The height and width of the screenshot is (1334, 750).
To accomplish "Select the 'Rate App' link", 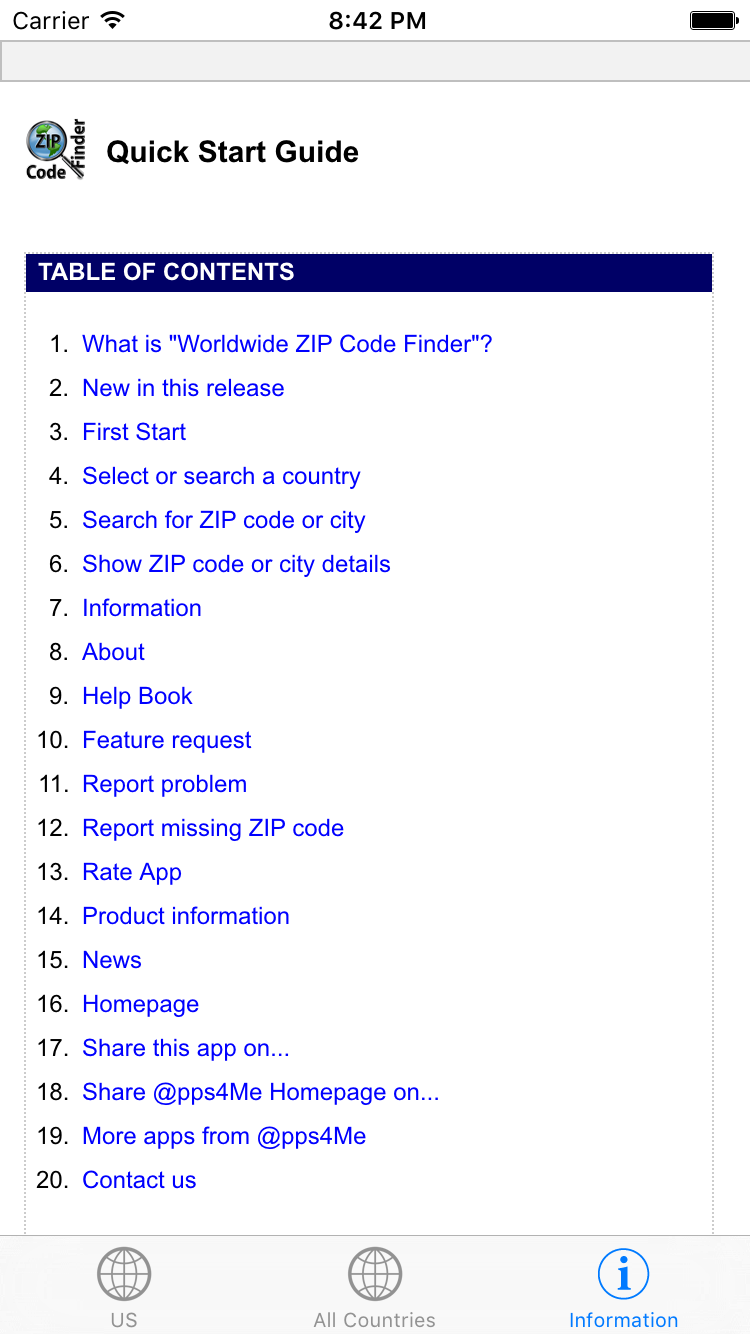I will coord(132,872).
